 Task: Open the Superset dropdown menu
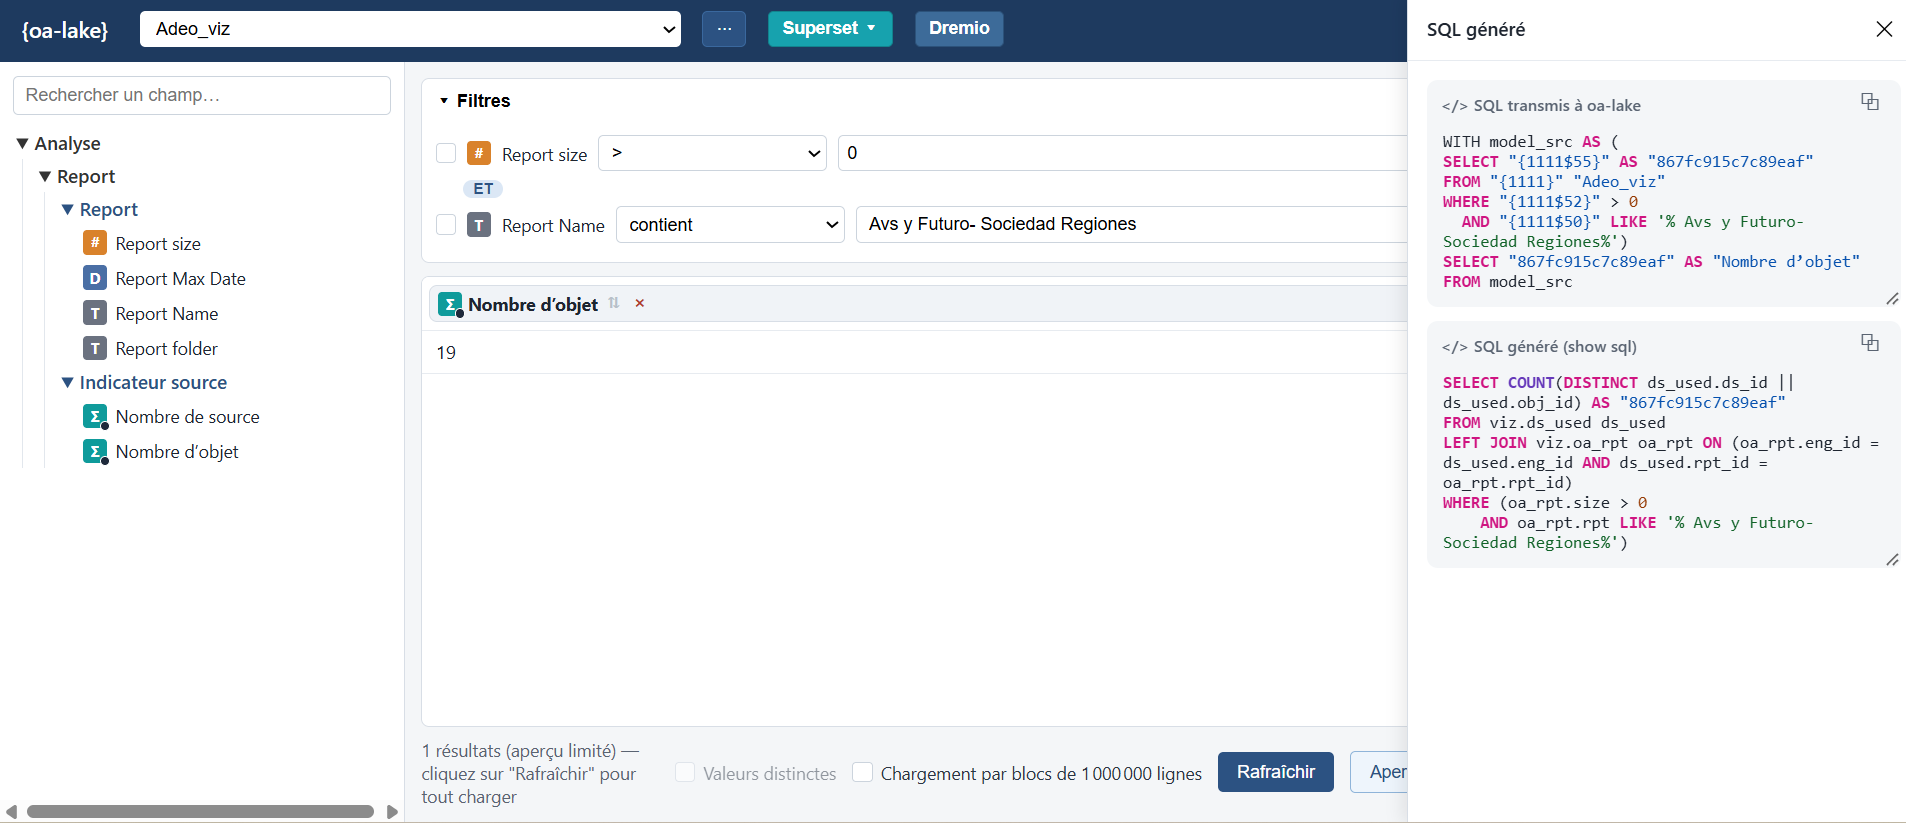coord(829,28)
